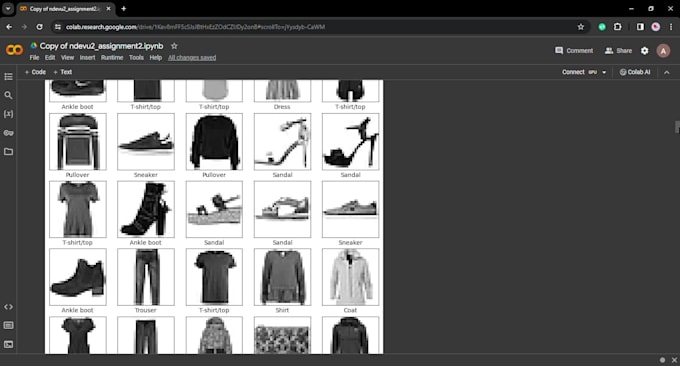Open the Edit menu
Image resolution: width=680 pixels, height=366 pixels.
[x=50, y=58]
